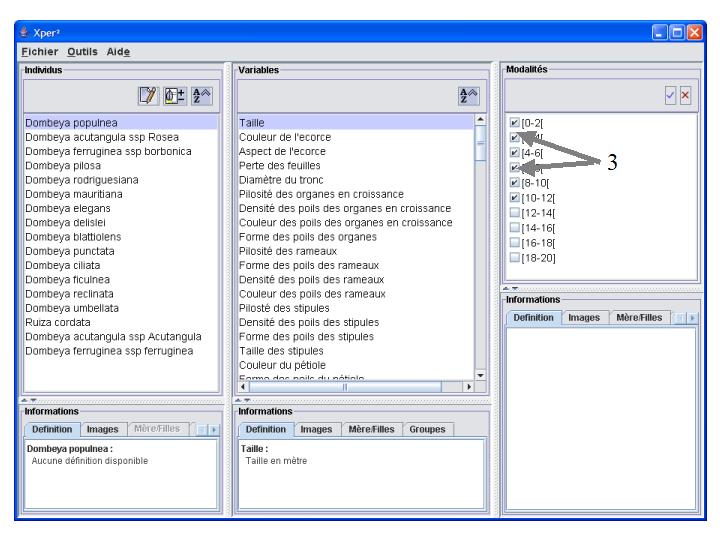Uncheck the [10-12[ modality checkbox

click(x=514, y=198)
